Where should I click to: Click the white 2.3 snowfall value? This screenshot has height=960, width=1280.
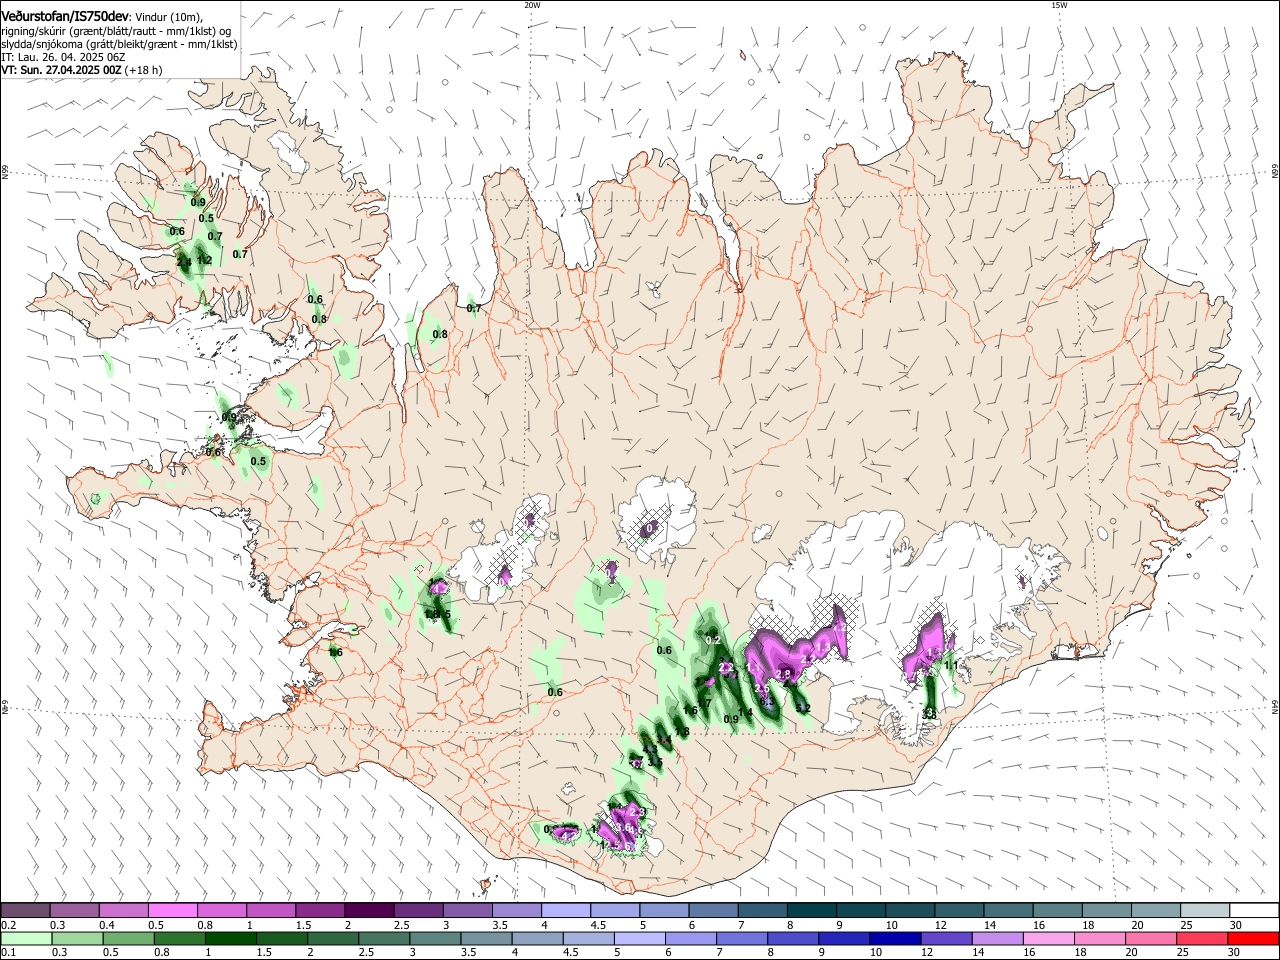click(638, 812)
